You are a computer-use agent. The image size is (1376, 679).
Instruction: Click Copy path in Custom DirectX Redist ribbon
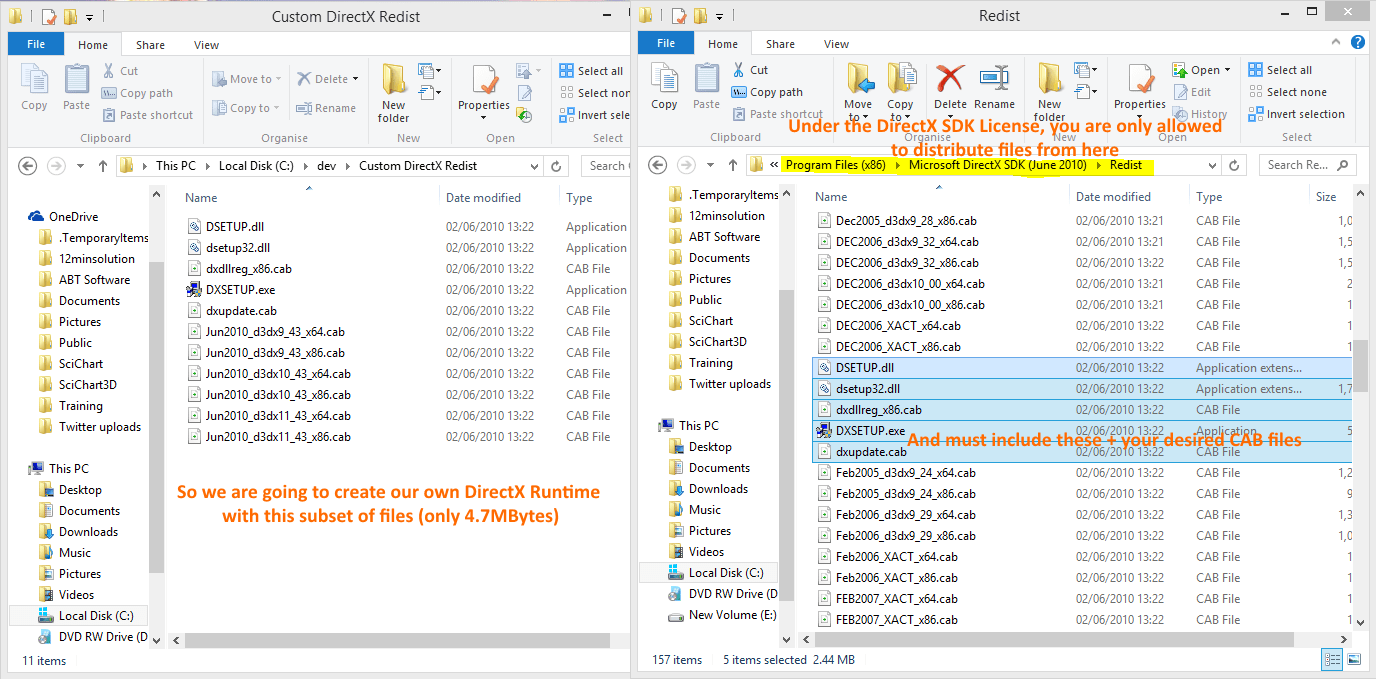[x=137, y=93]
